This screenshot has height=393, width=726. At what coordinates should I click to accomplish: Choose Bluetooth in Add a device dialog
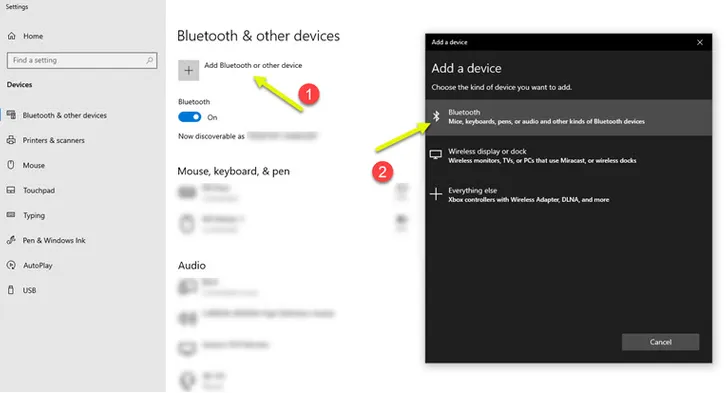click(x=569, y=117)
